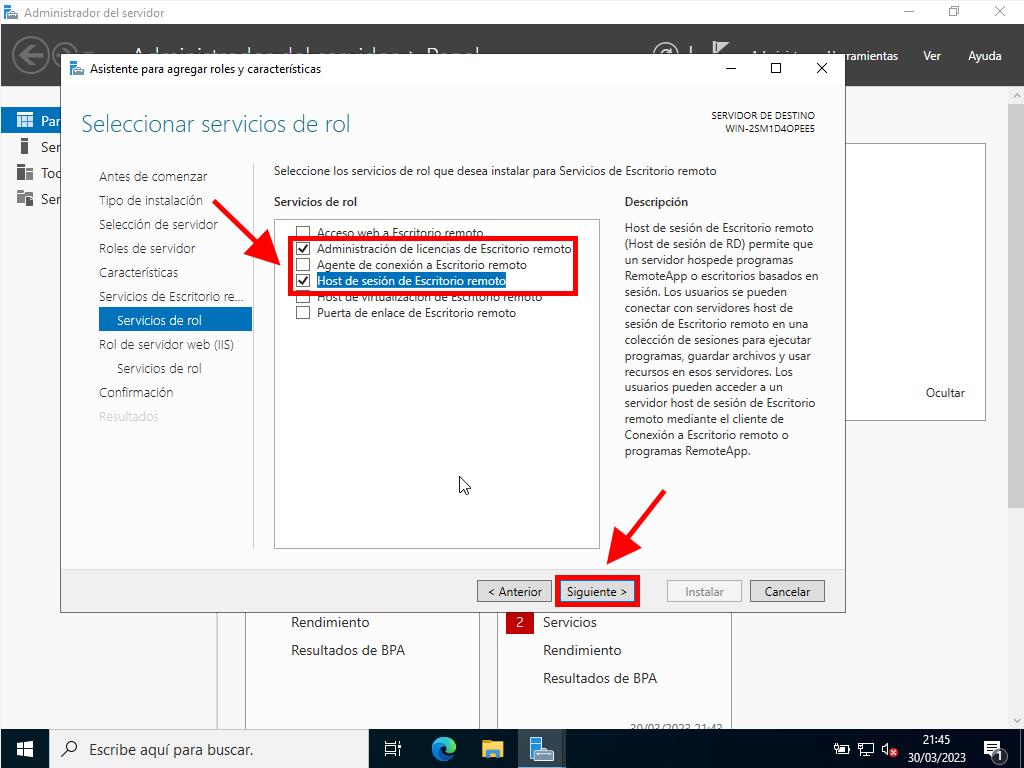Click the Siguiente button
The height and width of the screenshot is (768, 1024).
tap(597, 591)
